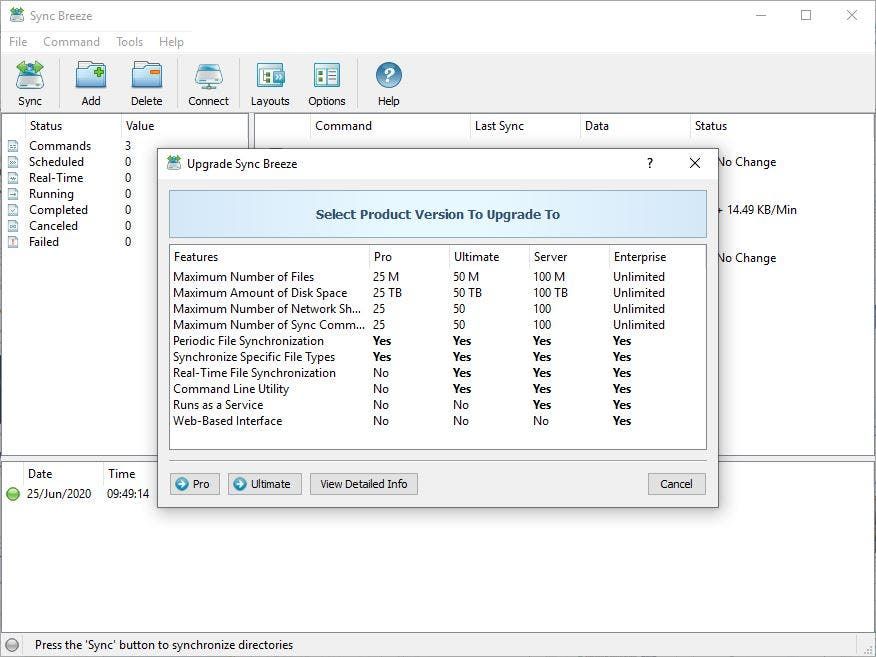876x657 pixels.
Task: Select the Runs as a Service row
Action: [x=437, y=405]
